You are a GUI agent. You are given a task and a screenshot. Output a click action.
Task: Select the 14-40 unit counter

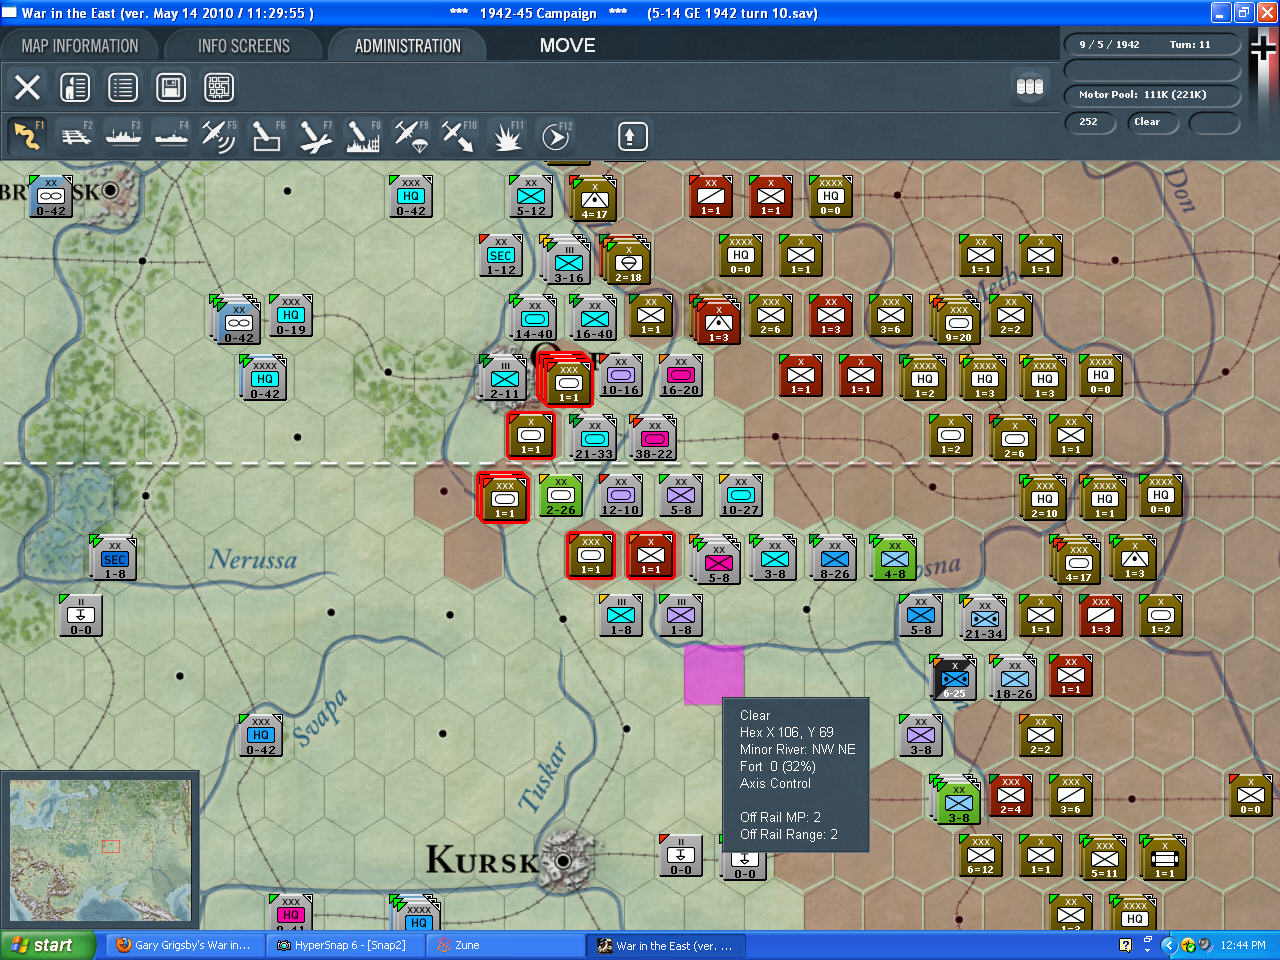pyautogui.click(x=534, y=319)
